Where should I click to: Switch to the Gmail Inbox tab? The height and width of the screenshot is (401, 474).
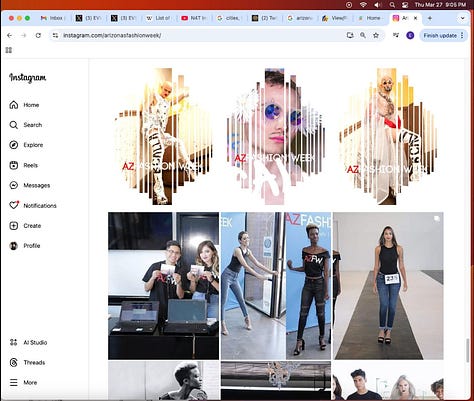click(x=53, y=18)
